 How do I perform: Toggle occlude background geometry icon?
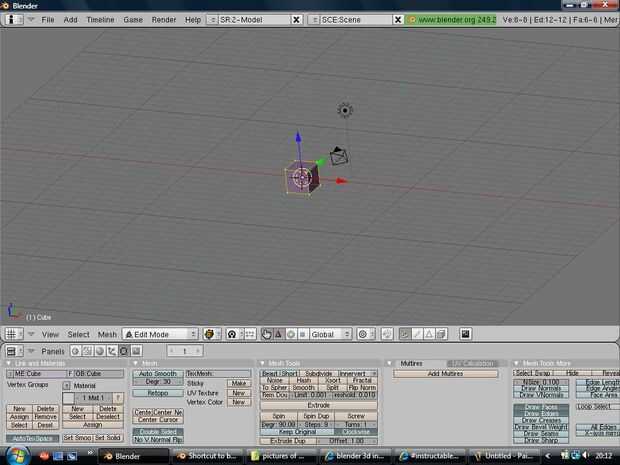coord(442,334)
